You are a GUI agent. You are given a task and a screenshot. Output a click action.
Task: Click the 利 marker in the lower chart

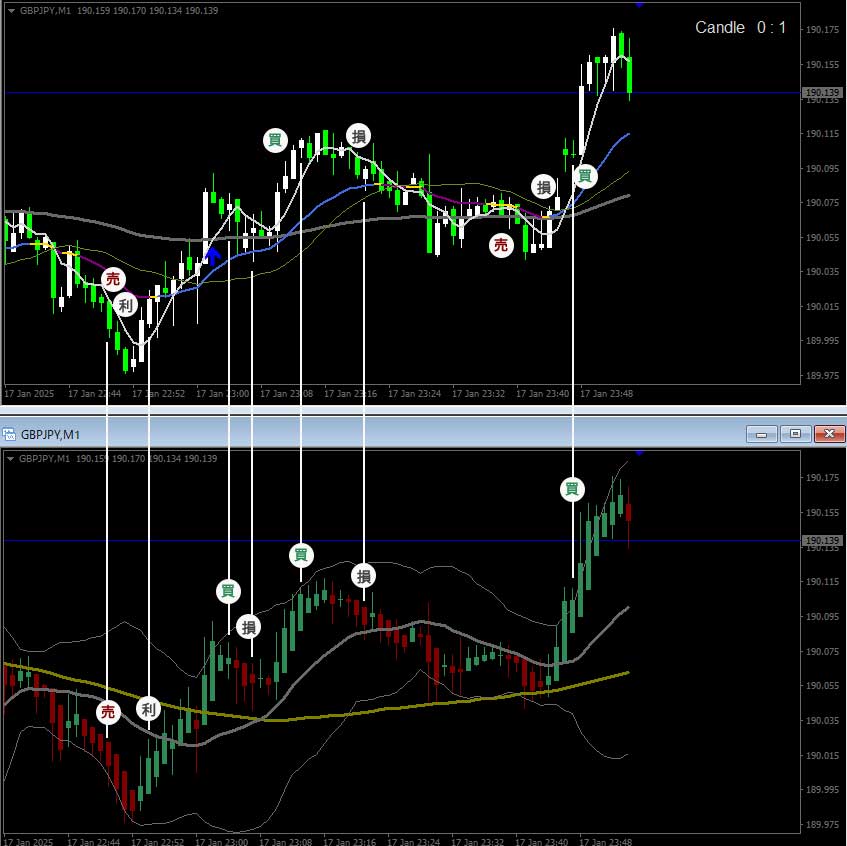pyautogui.click(x=148, y=710)
